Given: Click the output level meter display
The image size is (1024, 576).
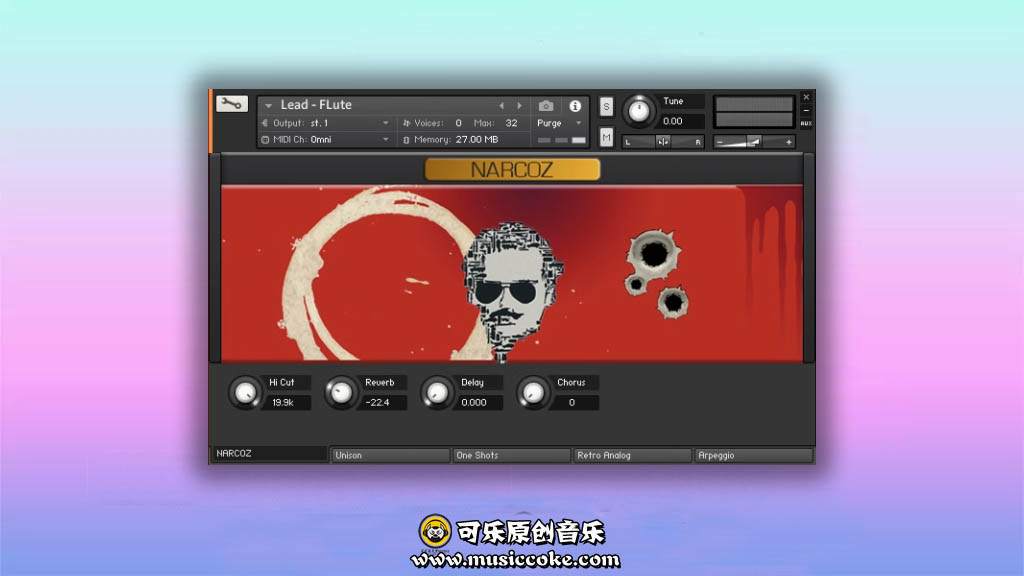Looking at the screenshot, I should click(754, 112).
